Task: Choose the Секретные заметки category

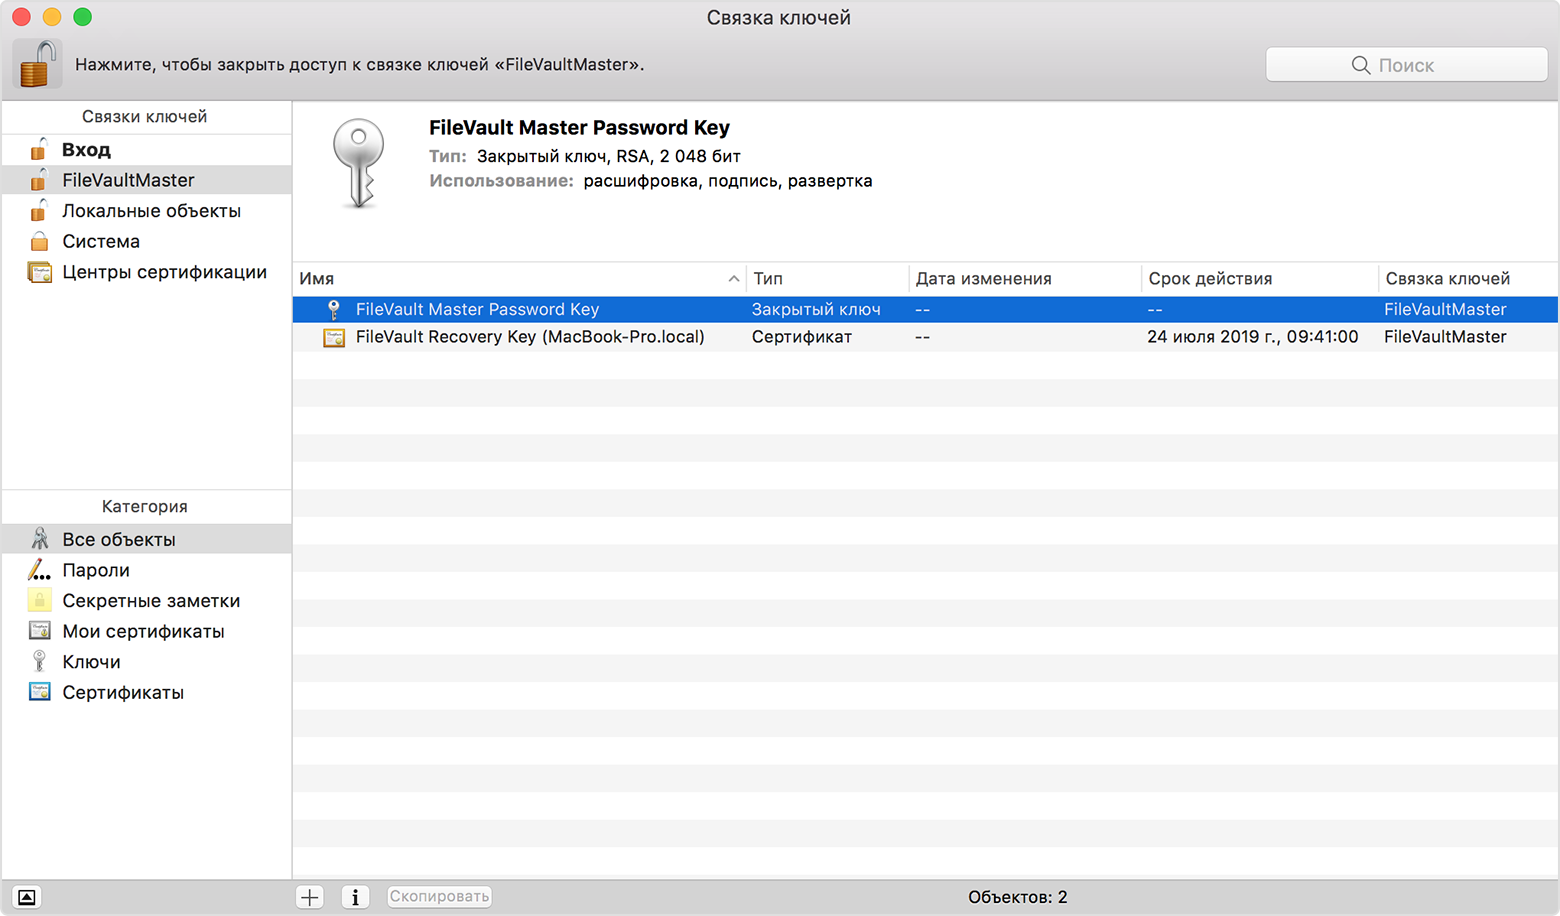Action: [146, 601]
